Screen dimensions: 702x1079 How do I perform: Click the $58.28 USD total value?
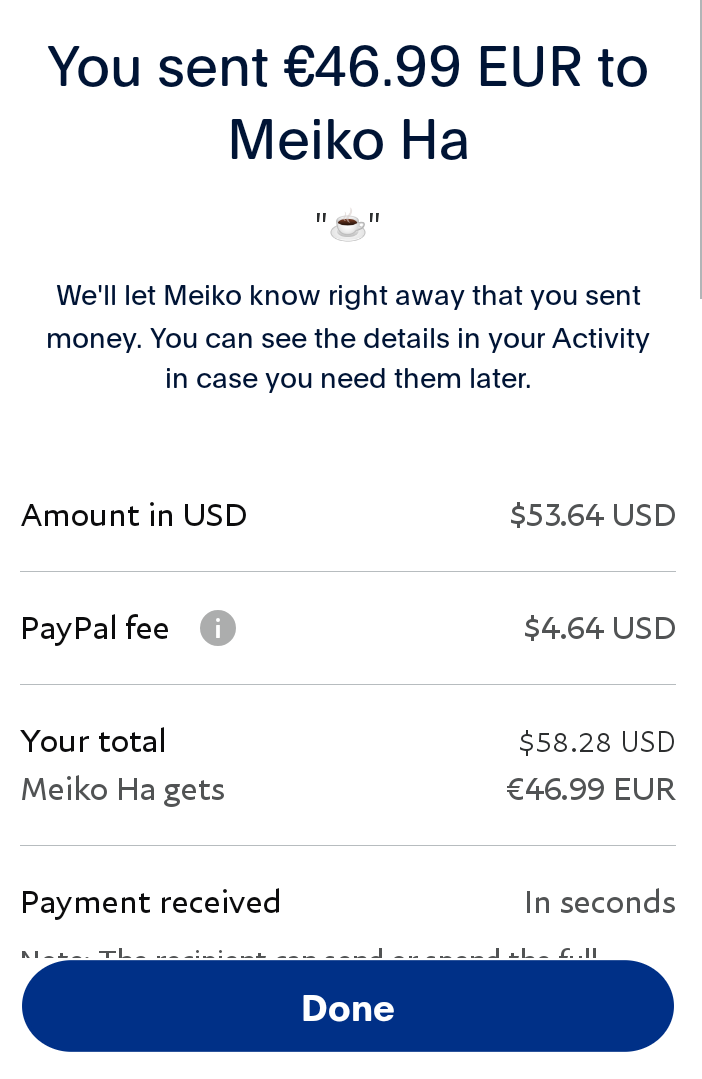pos(597,742)
